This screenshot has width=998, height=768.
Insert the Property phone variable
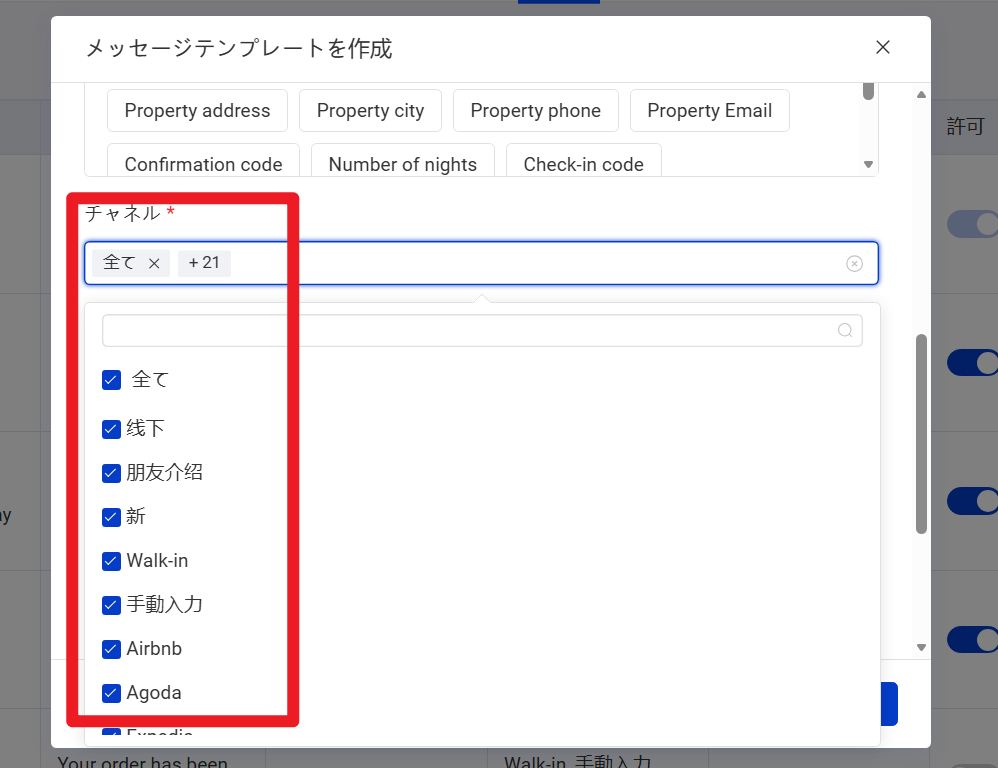pyautogui.click(x=535, y=111)
